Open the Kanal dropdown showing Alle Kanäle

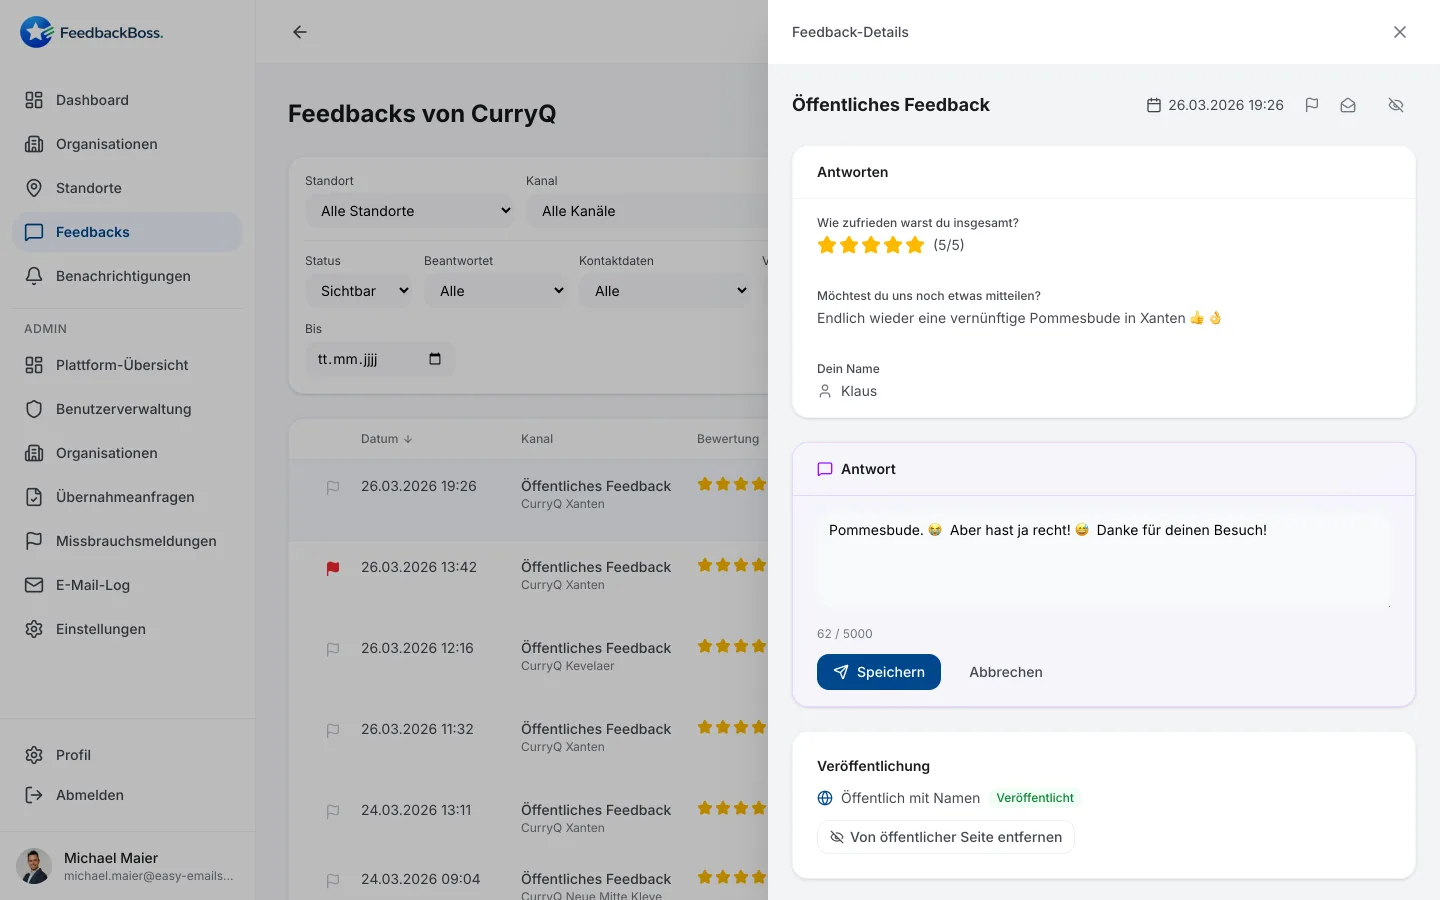coord(647,211)
